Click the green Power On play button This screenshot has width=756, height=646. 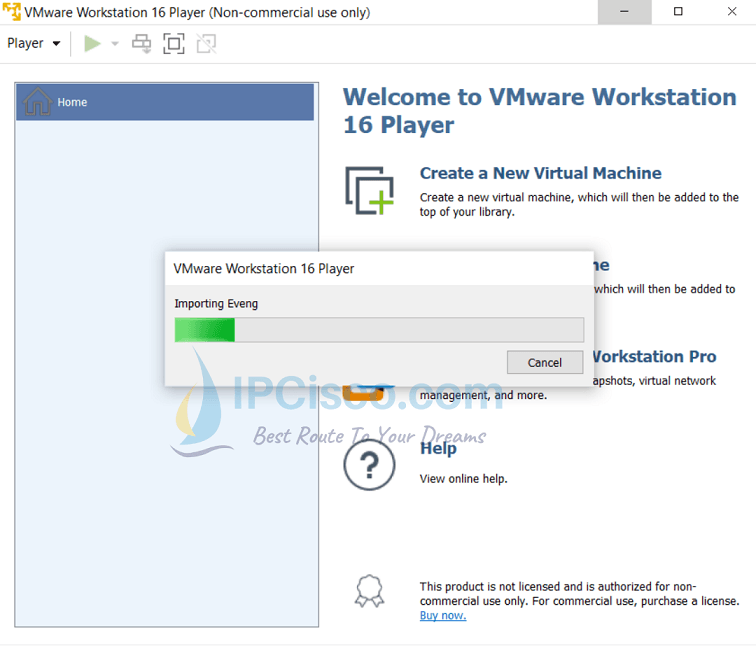tap(92, 43)
